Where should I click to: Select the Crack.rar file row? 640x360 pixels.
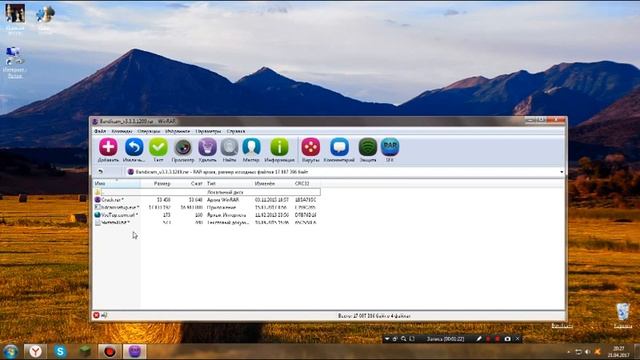coord(207,200)
